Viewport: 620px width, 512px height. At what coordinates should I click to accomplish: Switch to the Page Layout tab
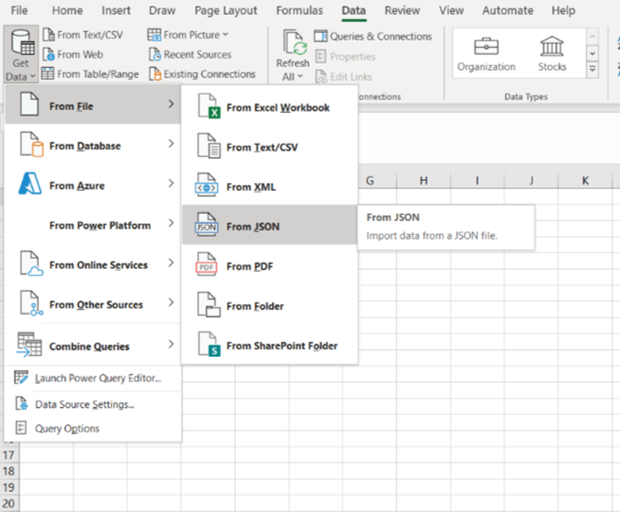(x=226, y=11)
